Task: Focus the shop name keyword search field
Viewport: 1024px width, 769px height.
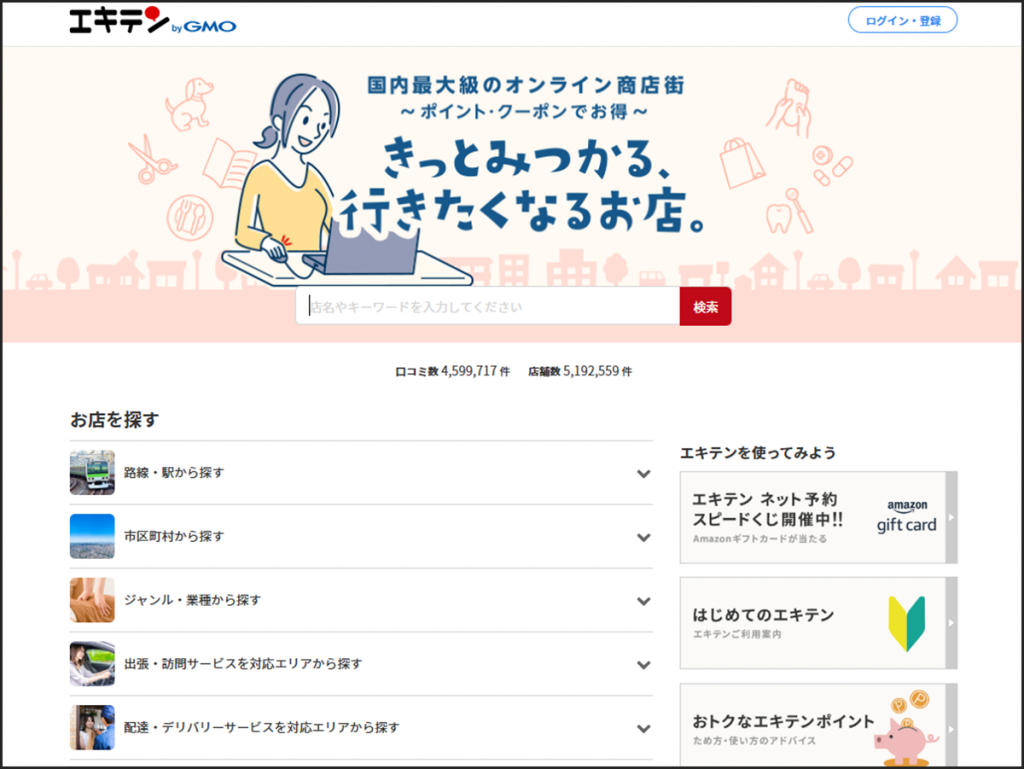Action: pos(488,307)
